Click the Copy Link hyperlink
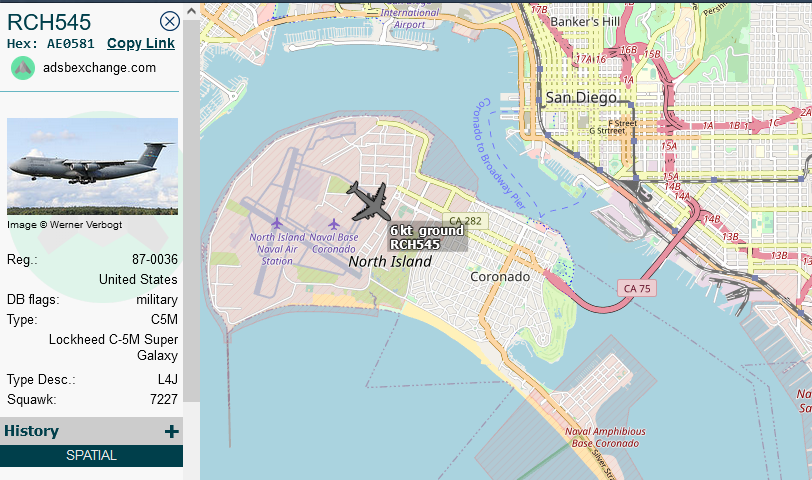 click(x=141, y=43)
